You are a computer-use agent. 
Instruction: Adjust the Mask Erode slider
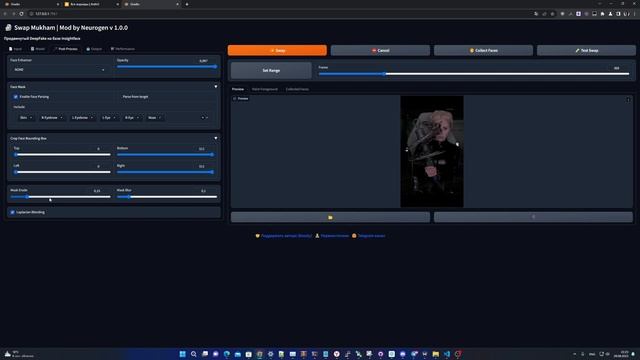60,197
